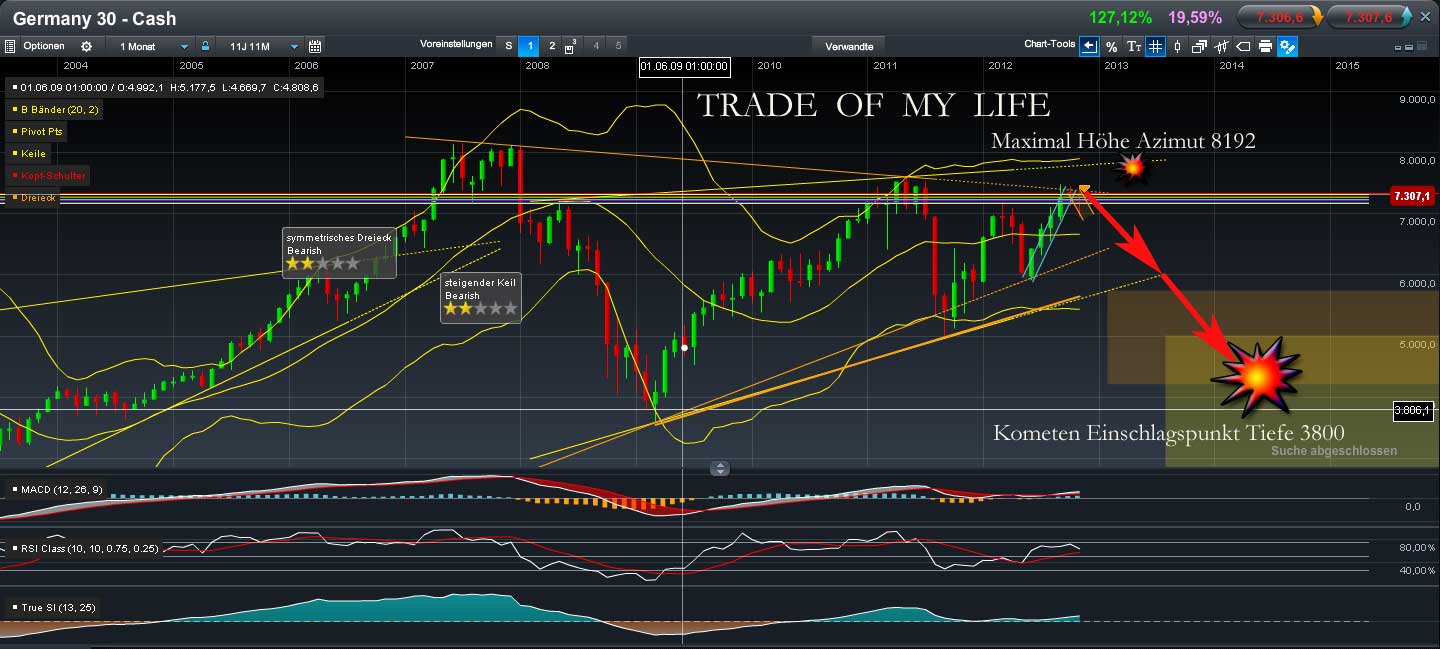Print the chart with printer icon
Screen dimensions: 1440x649
[1265, 46]
